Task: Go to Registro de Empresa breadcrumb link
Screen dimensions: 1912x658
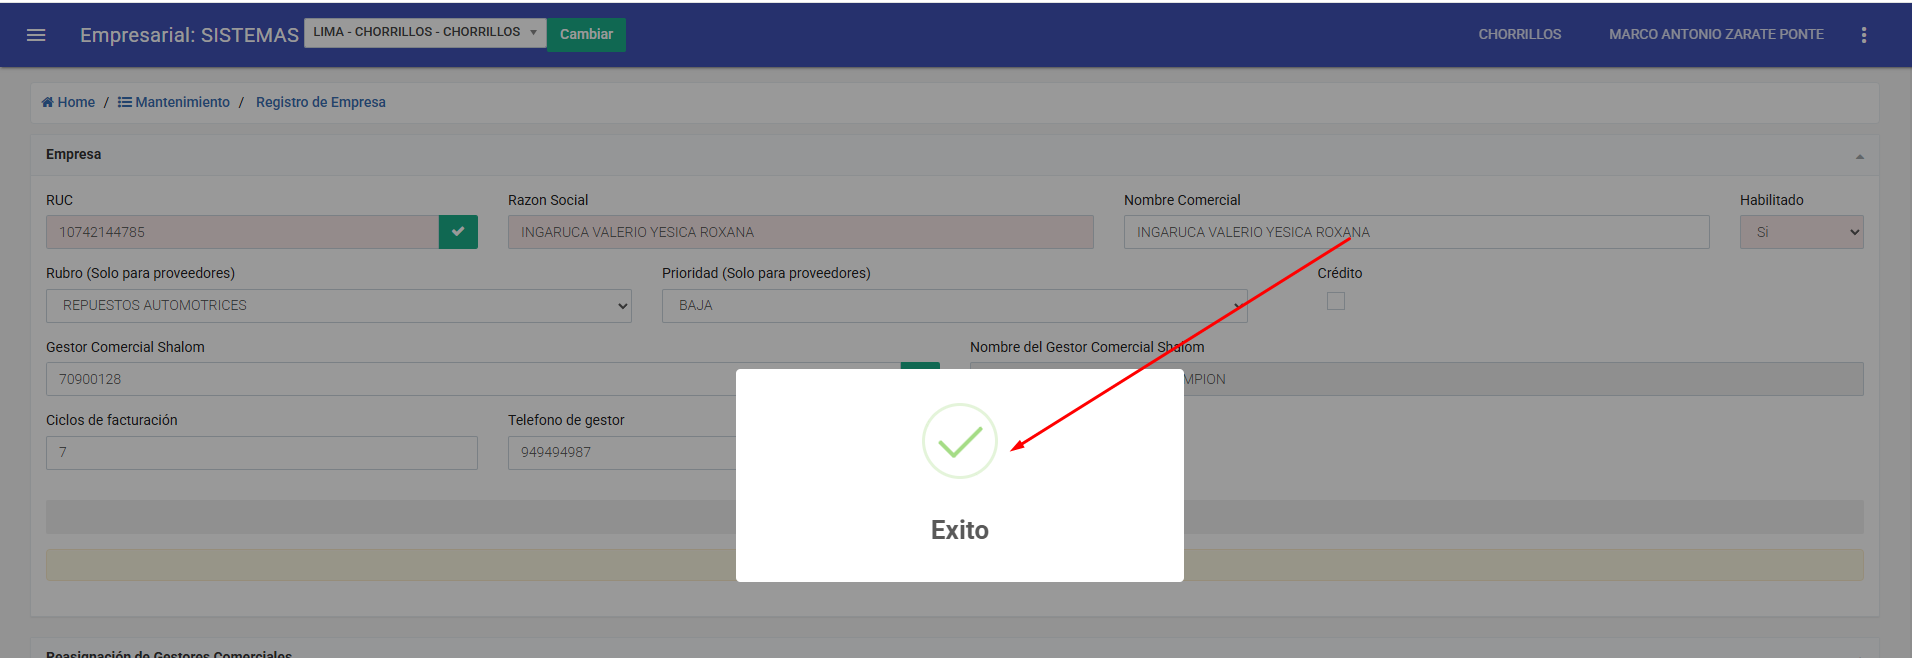Action: click(x=320, y=102)
